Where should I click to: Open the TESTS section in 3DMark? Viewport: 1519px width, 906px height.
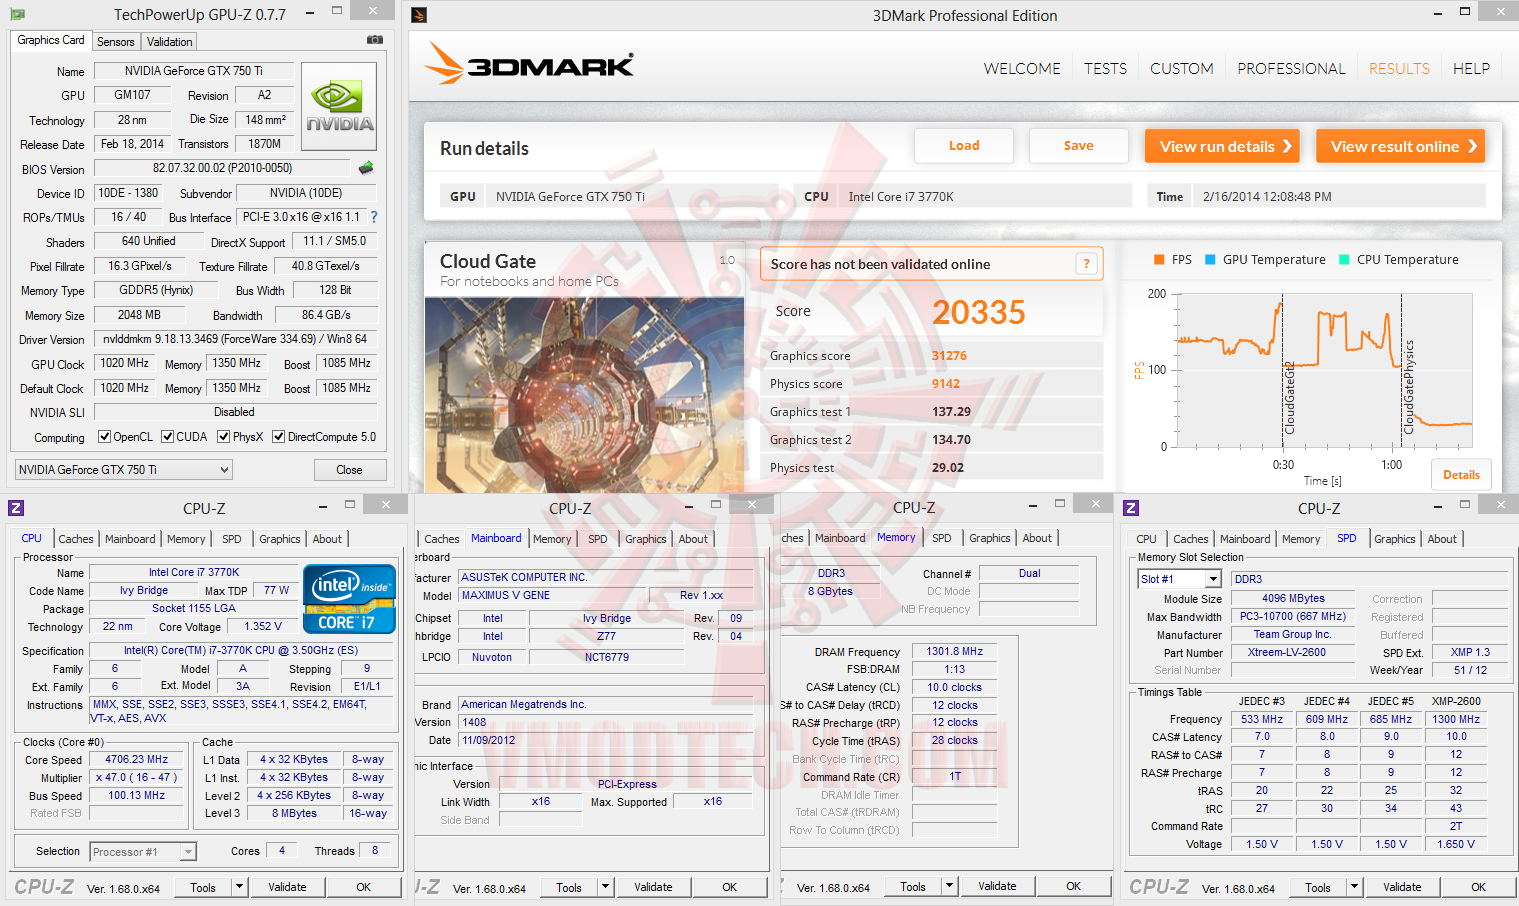click(1105, 69)
